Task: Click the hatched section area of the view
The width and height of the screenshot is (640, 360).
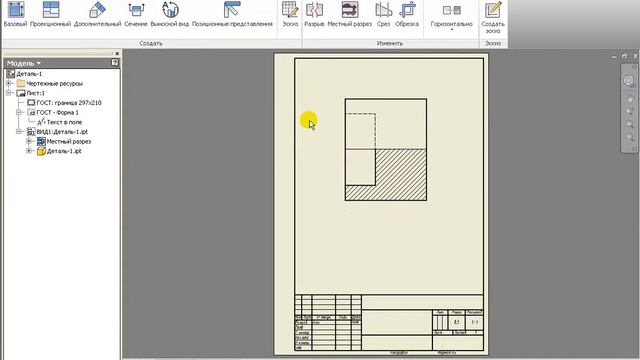Action: [x=401, y=175]
